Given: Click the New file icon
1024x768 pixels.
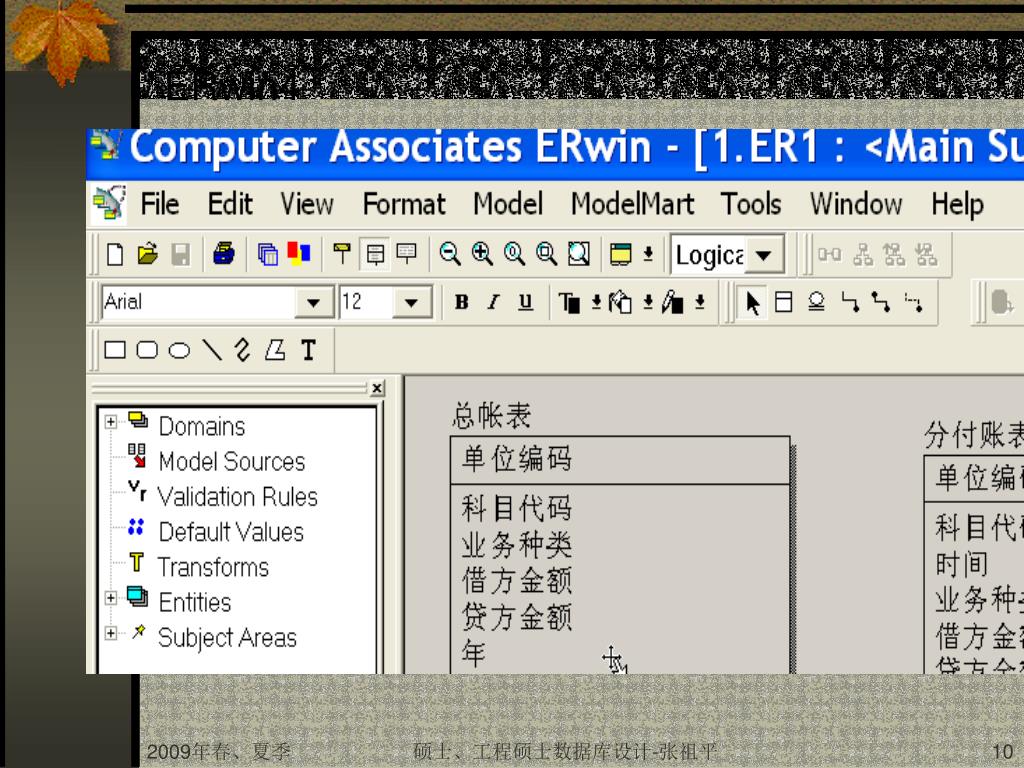Looking at the screenshot, I should pyautogui.click(x=115, y=254).
